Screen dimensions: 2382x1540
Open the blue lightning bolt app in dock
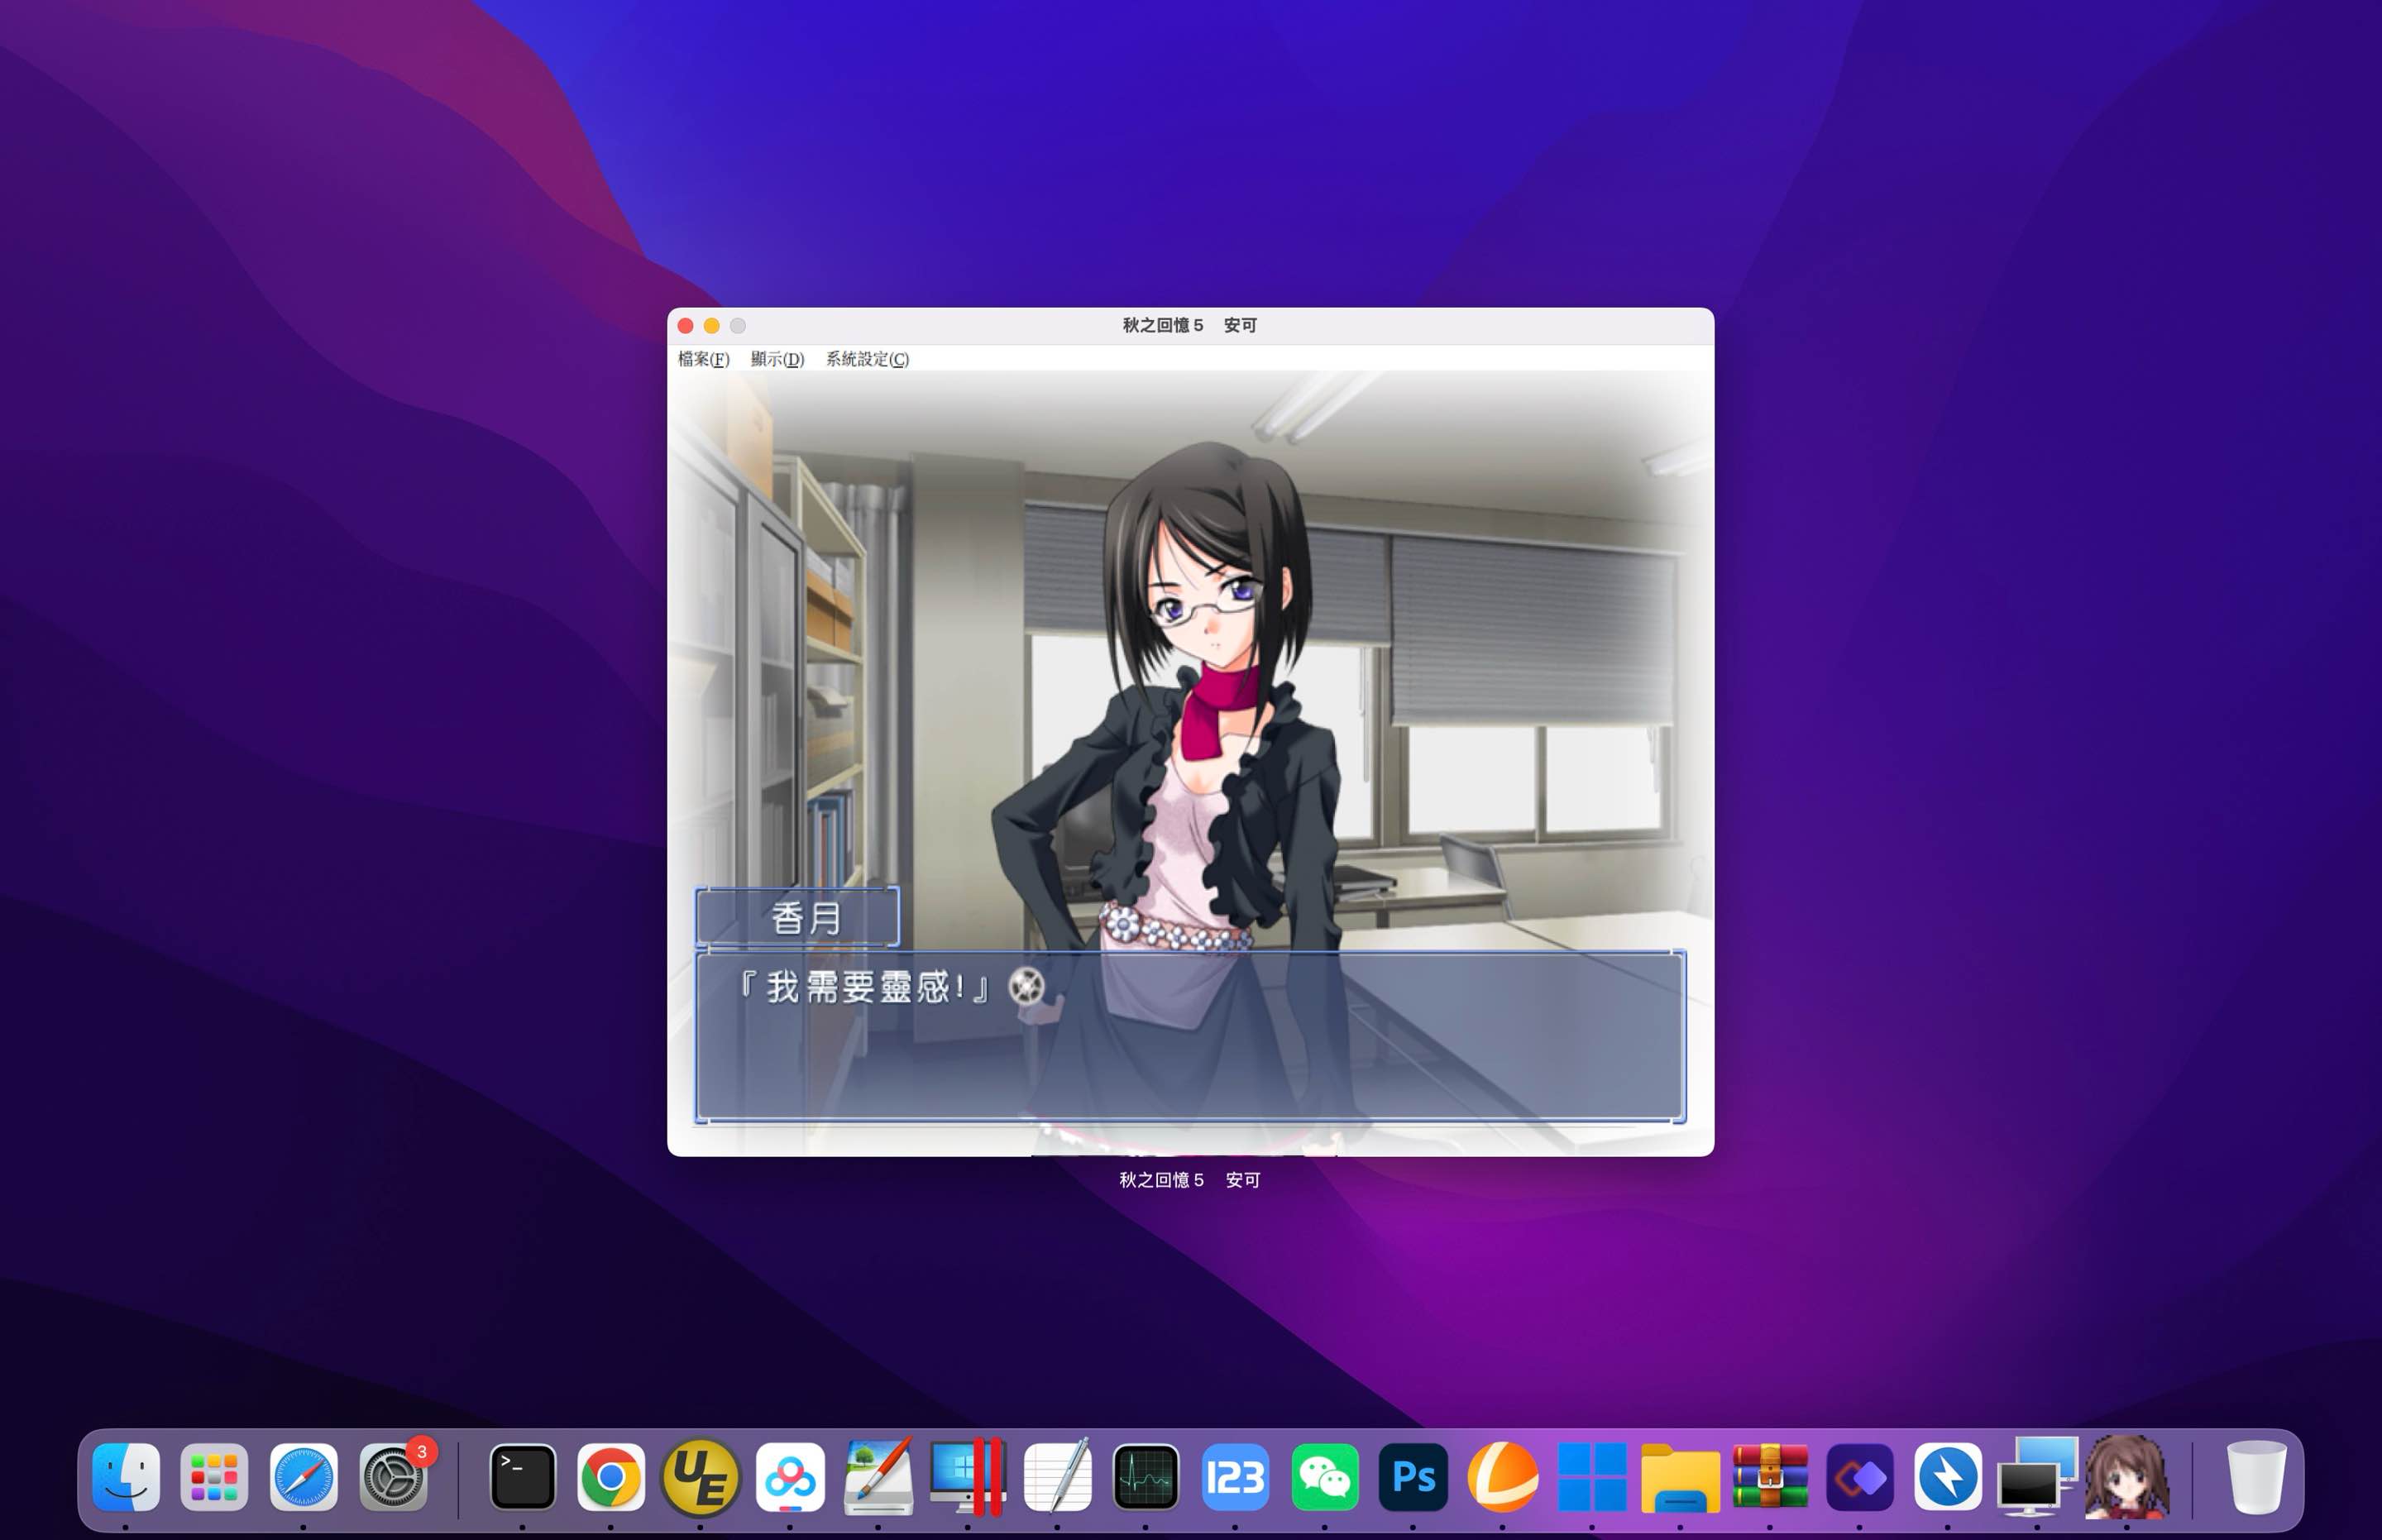[x=1948, y=1476]
